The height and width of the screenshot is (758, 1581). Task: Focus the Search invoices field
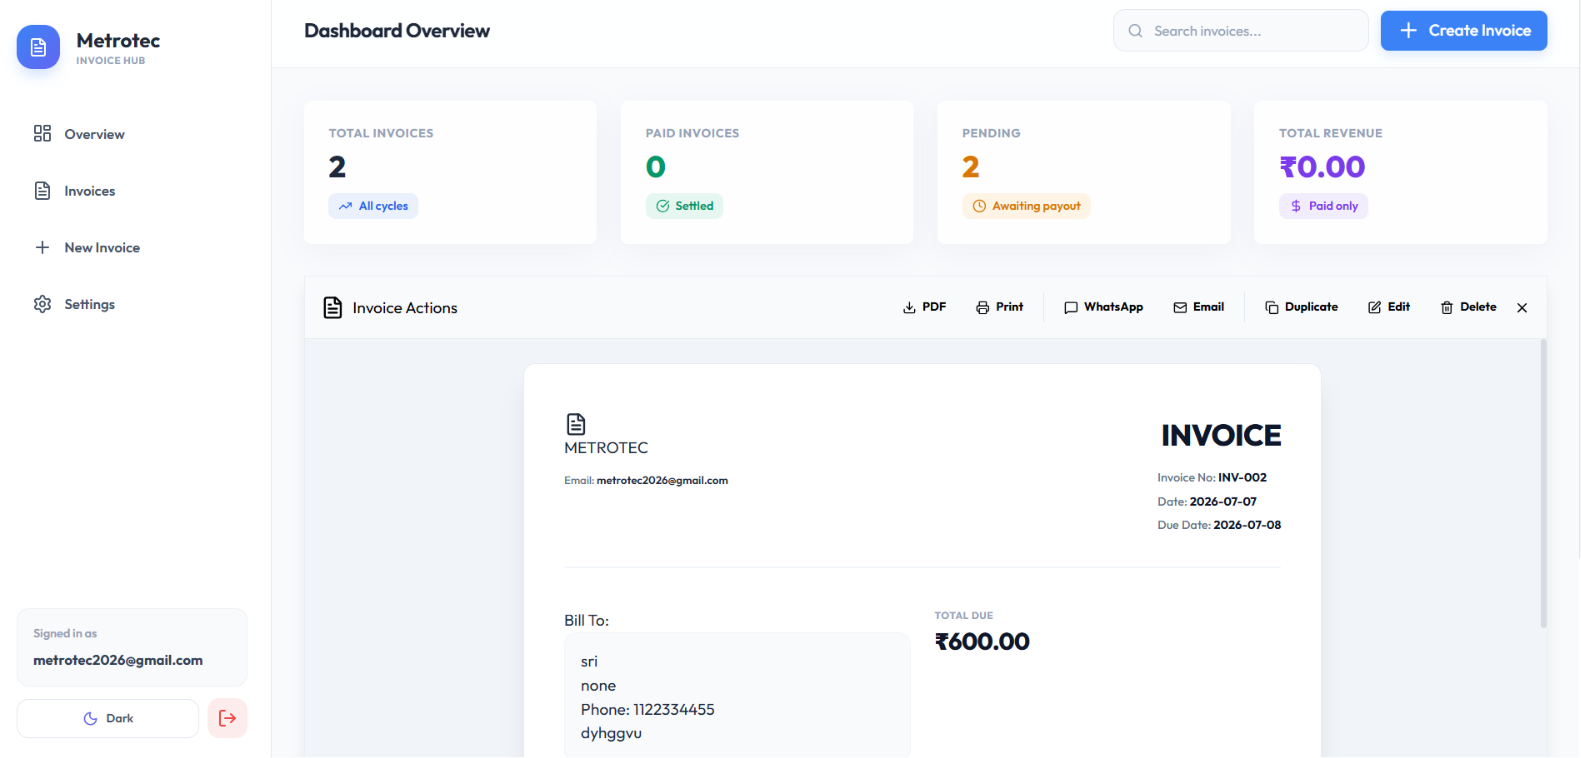click(x=1240, y=31)
